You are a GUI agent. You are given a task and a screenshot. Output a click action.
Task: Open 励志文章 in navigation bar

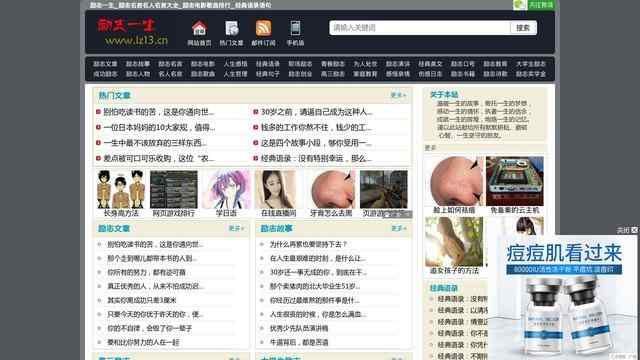[x=105, y=64]
